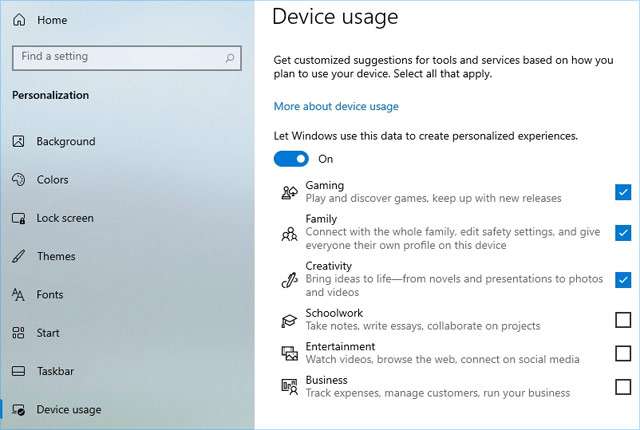This screenshot has height=430, width=640.
Task: Uncheck the Creativity checkbox
Action: coord(623,279)
